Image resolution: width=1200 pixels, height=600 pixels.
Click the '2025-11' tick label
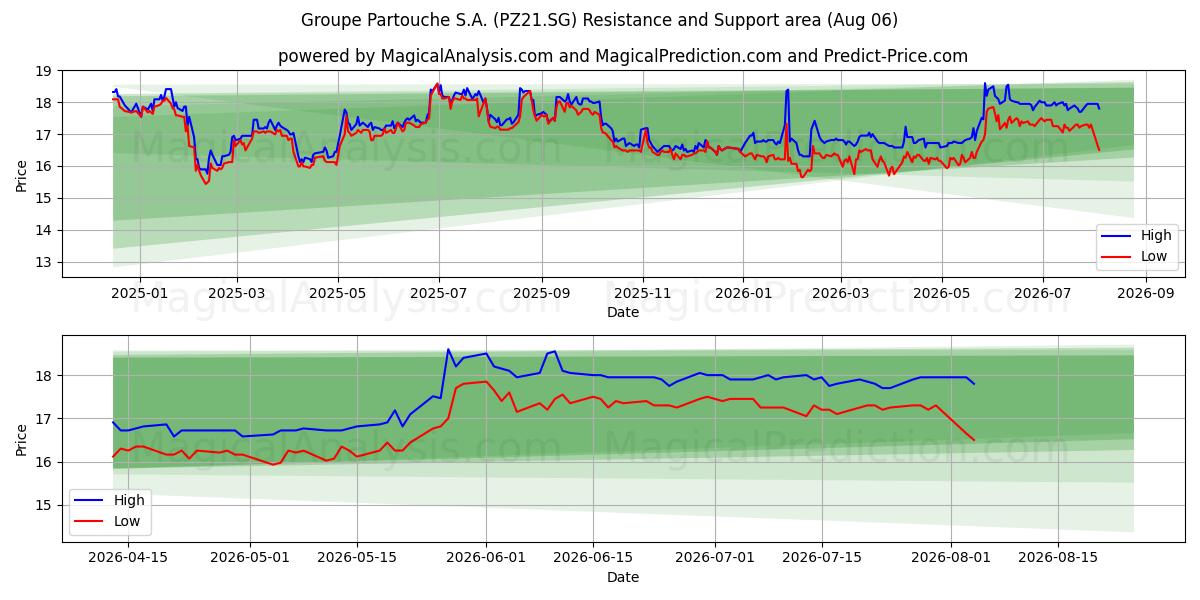click(x=643, y=294)
